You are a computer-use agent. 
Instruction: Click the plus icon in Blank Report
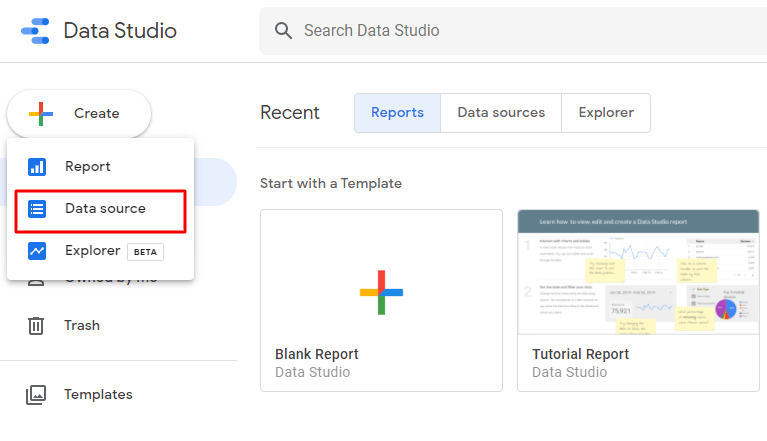pos(381,292)
